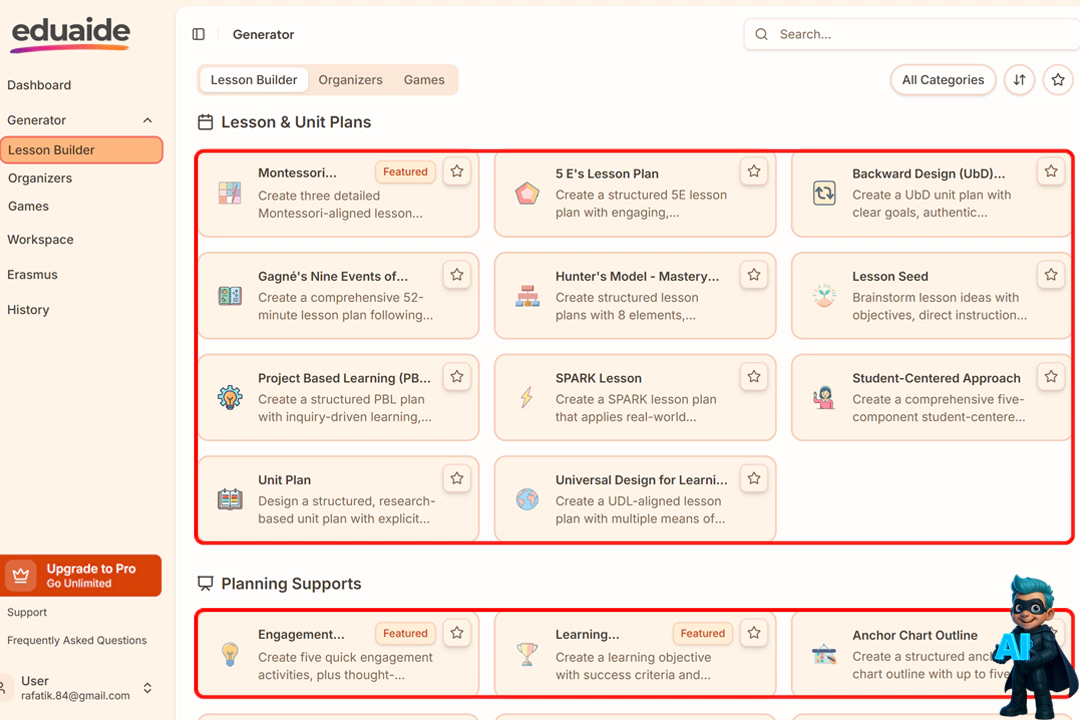Click the SPARK Lesson lightning icon
The width and height of the screenshot is (1080, 720).
coord(527,398)
